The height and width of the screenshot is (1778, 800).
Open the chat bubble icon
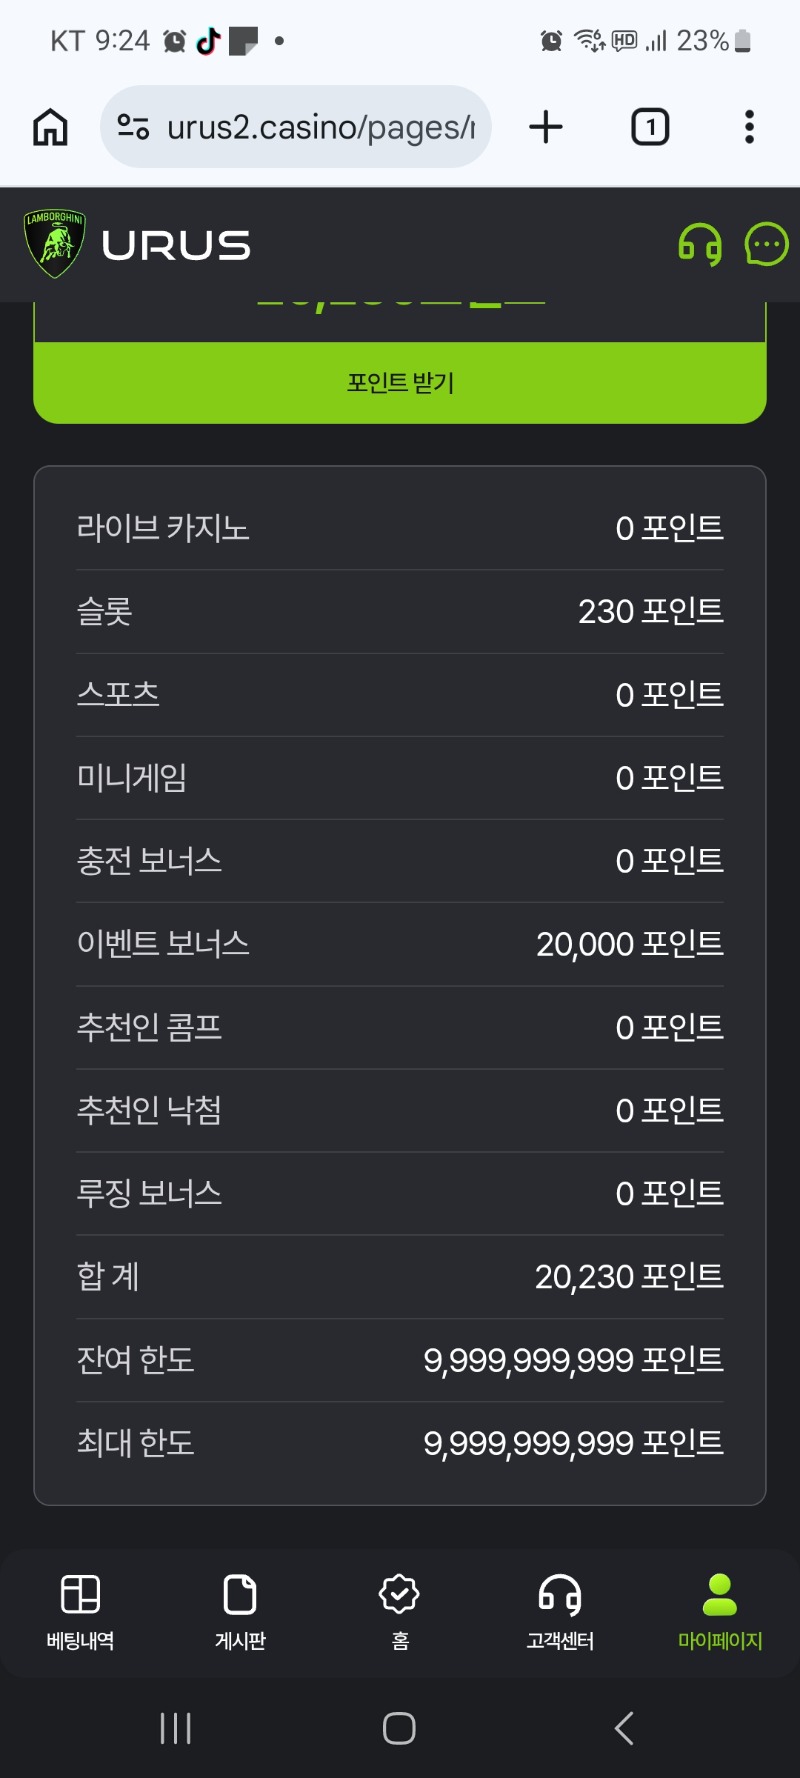(x=767, y=244)
